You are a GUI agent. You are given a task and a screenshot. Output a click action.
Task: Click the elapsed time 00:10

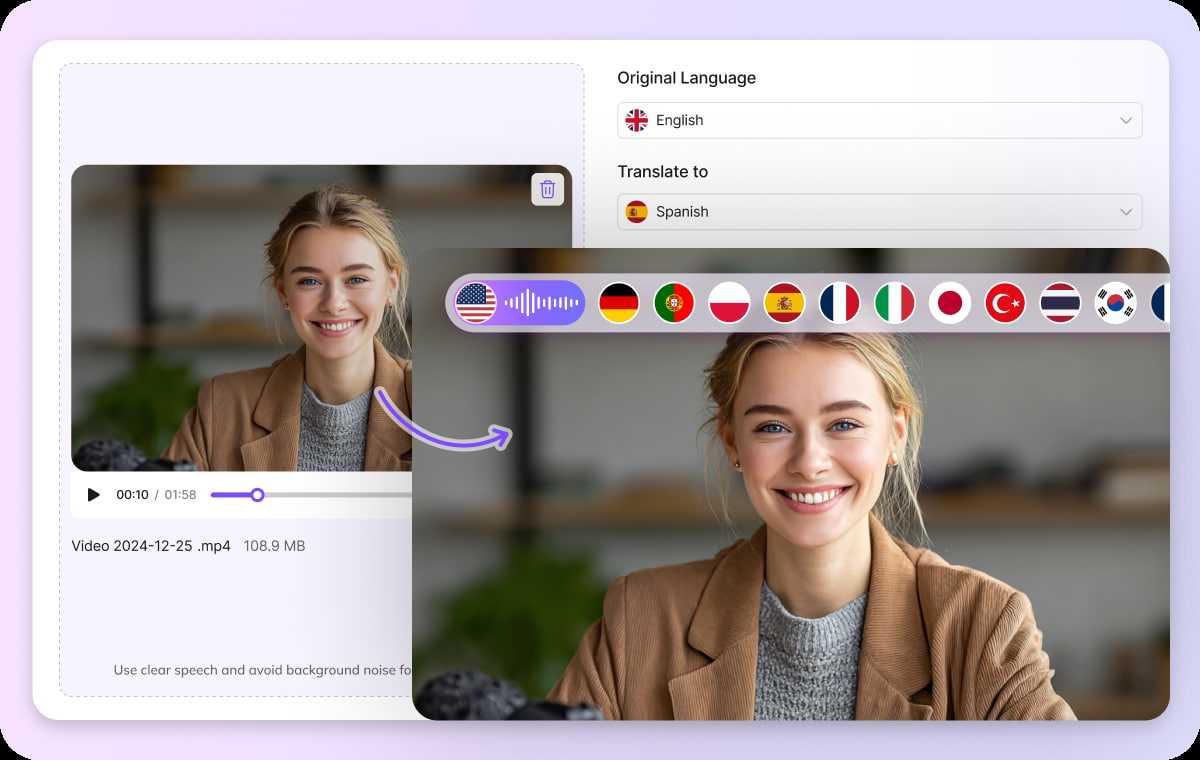[132, 495]
